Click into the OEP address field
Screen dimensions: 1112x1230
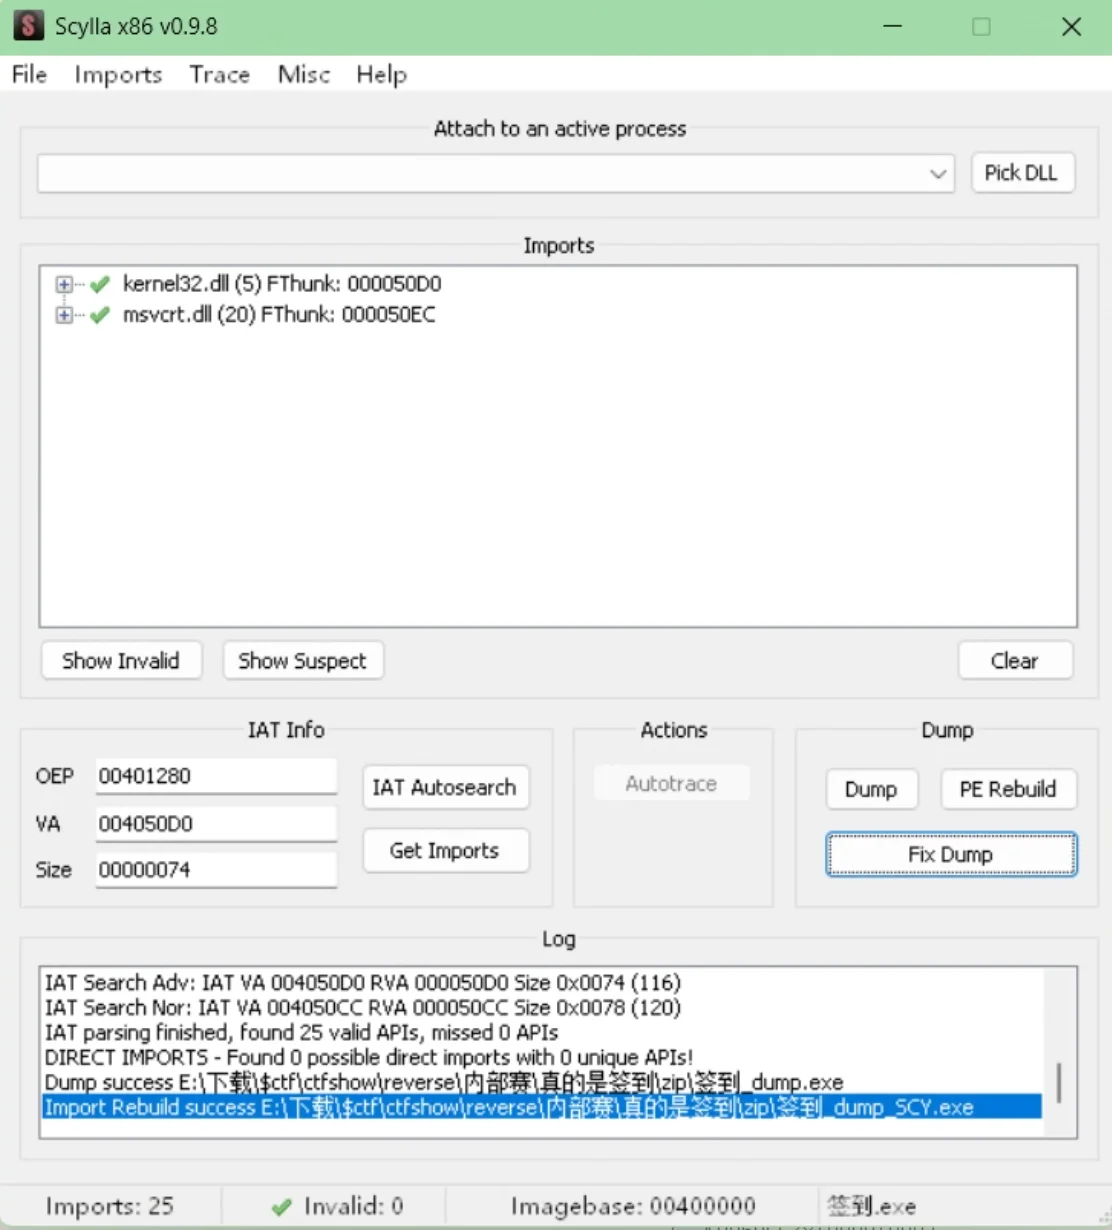pos(216,776)
